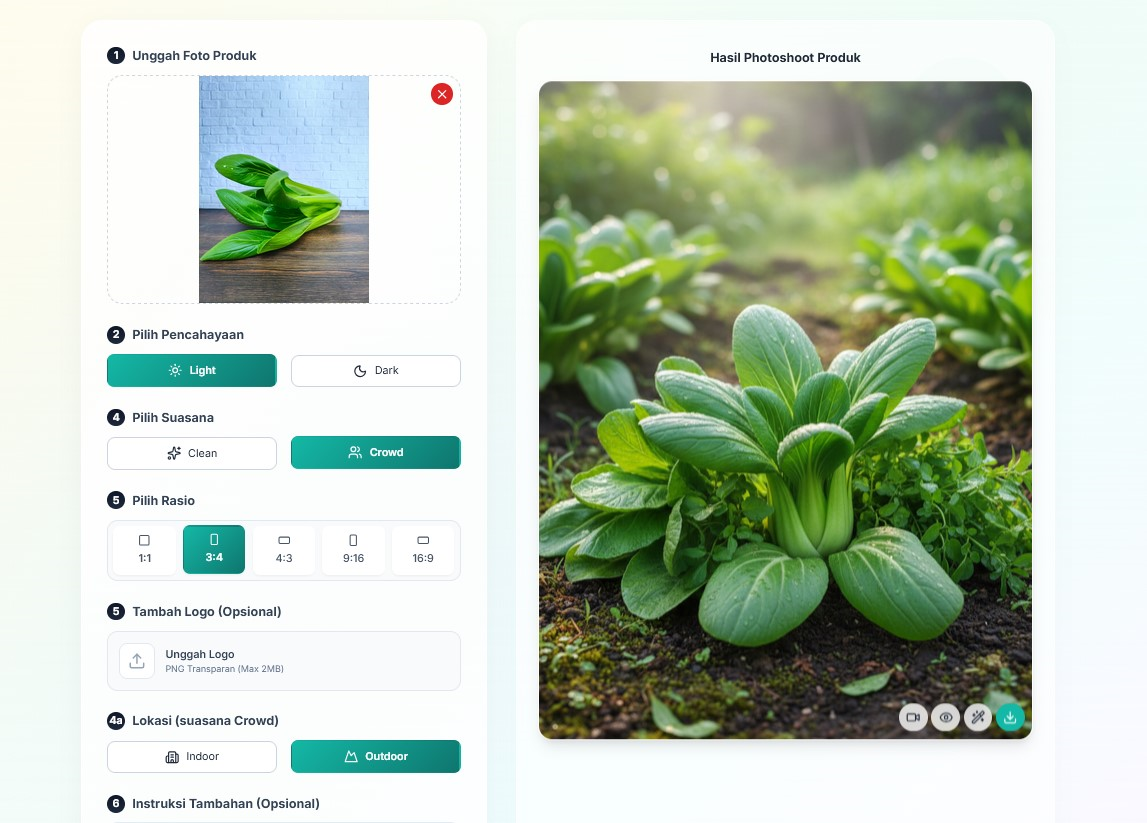Viewport: 1147px width, 823px height.
Task: Download the generated photo with teal icon
Action: click(1010, 717)
